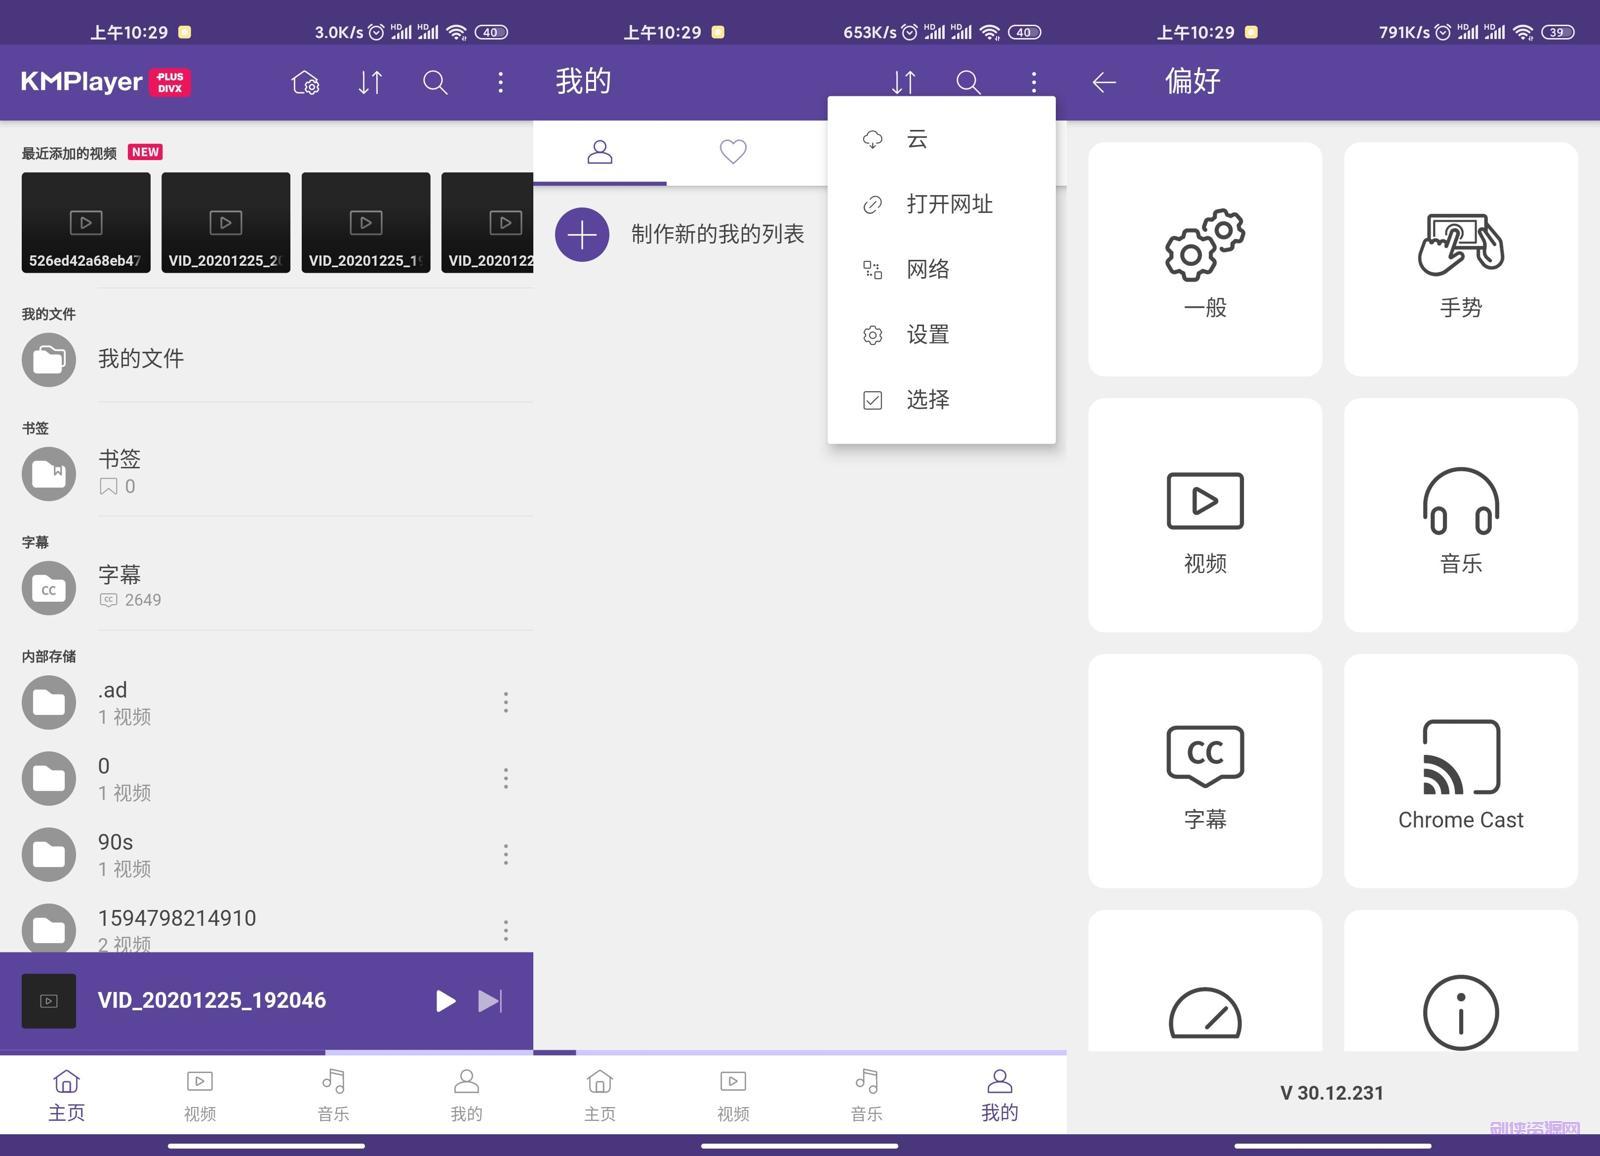
Task: Open the search icon in KMPlayer toolbar
Action: point(435,82)
